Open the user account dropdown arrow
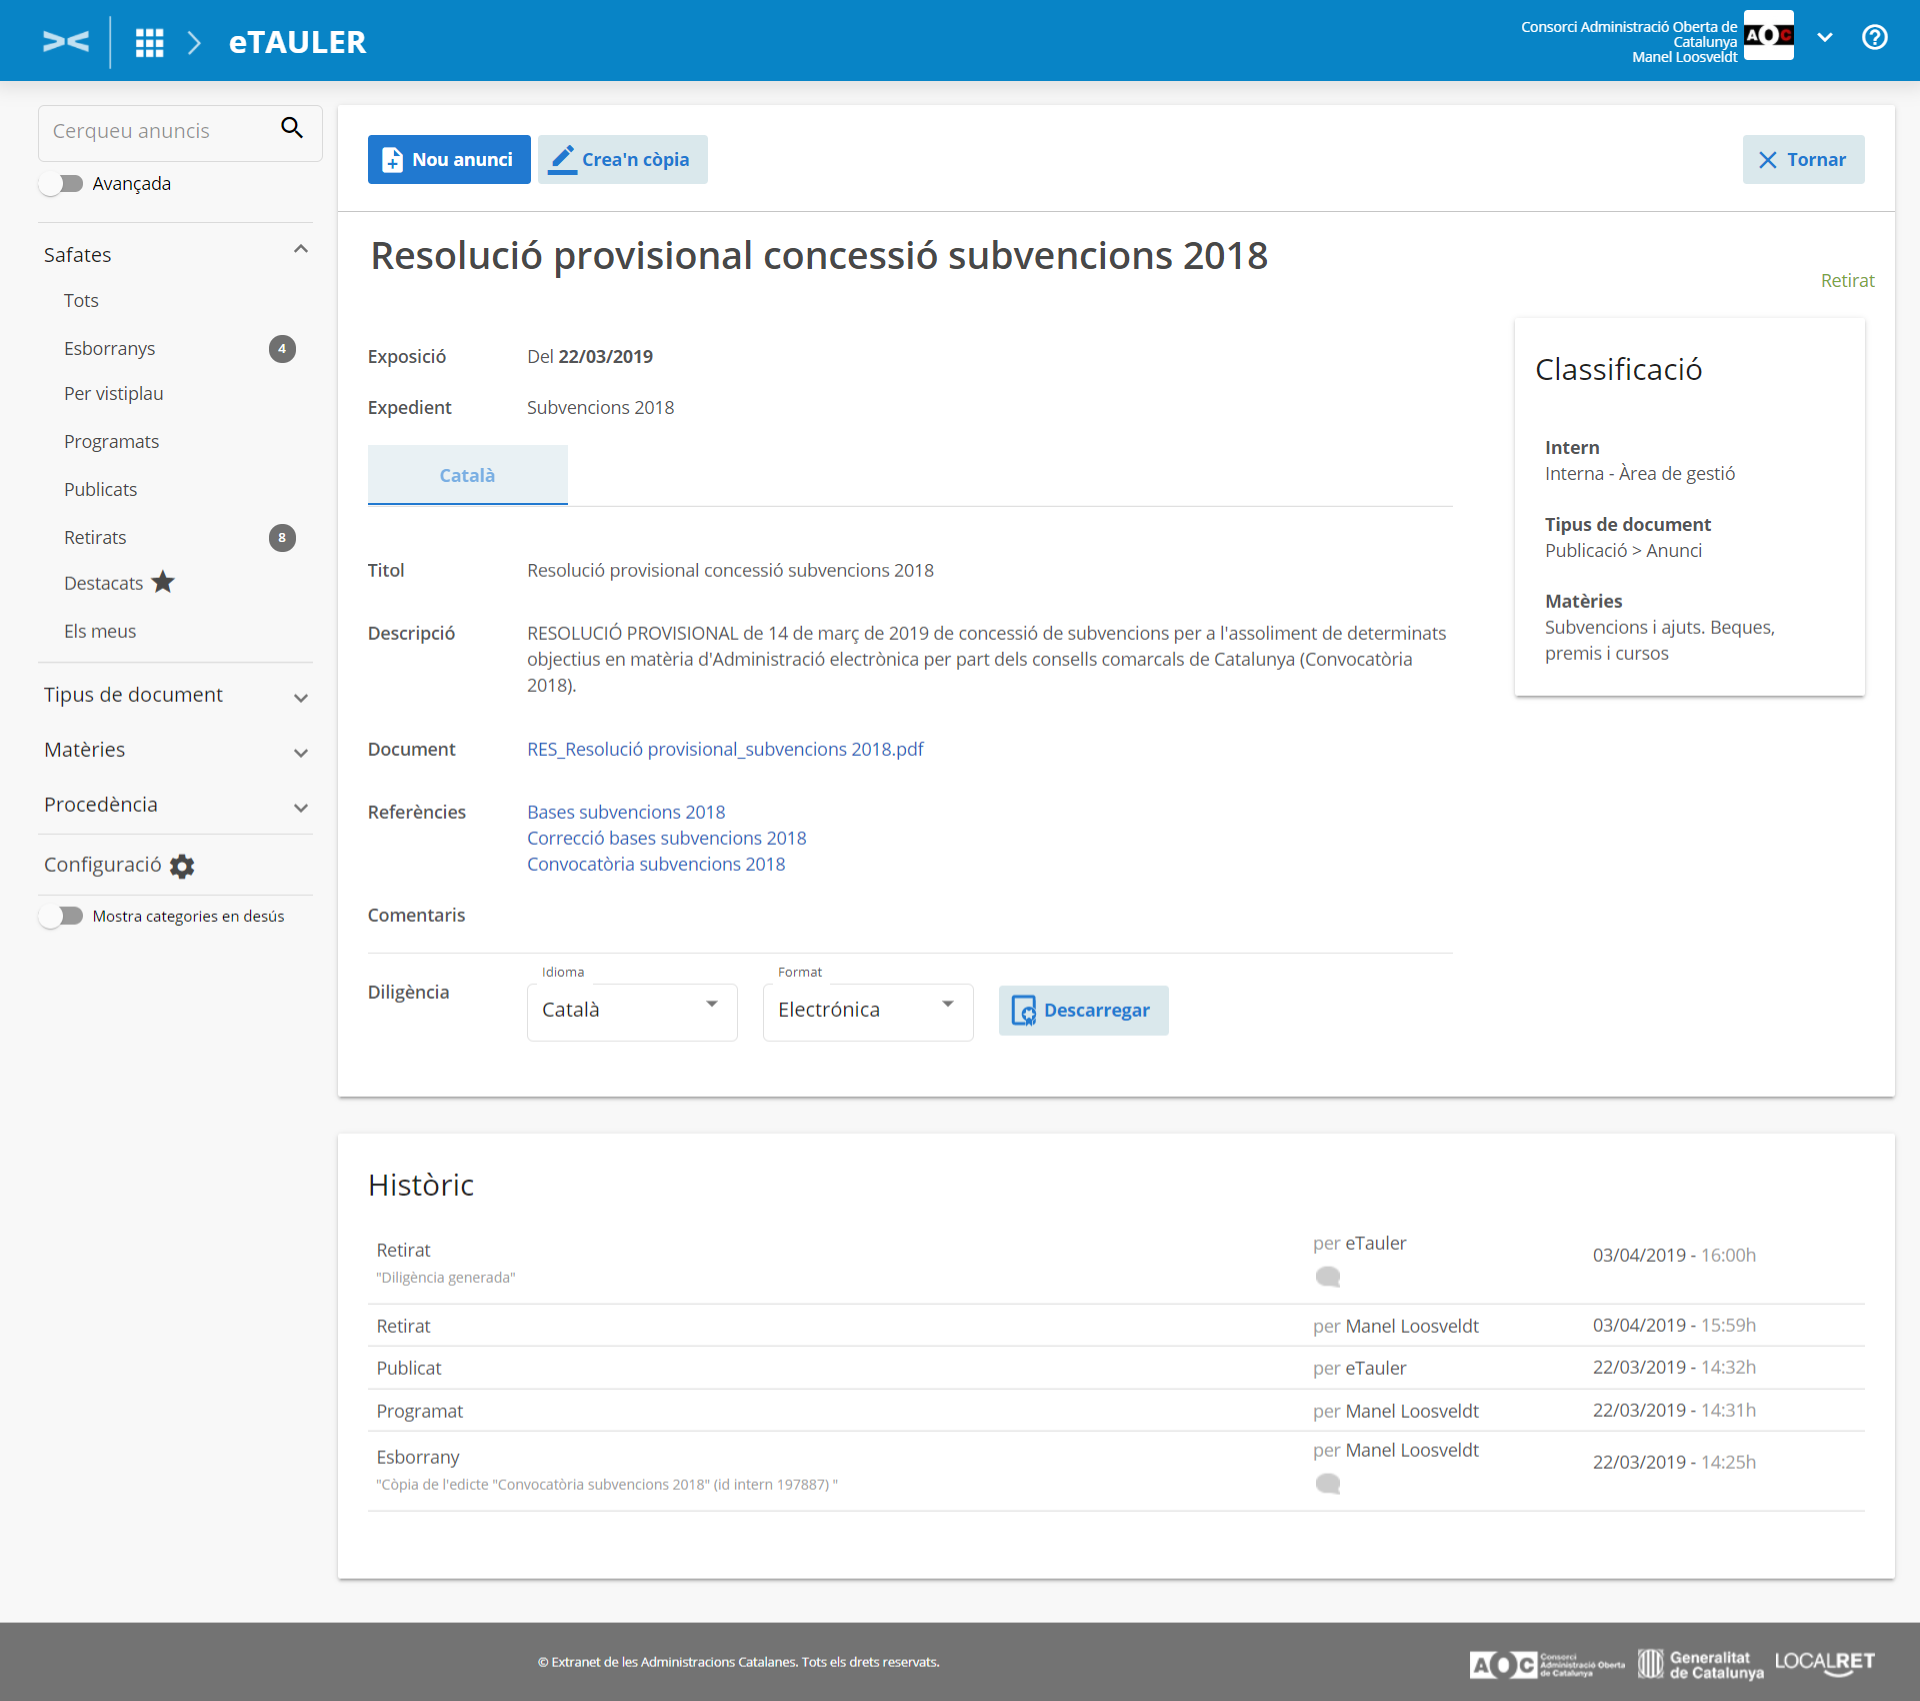 1825,38
